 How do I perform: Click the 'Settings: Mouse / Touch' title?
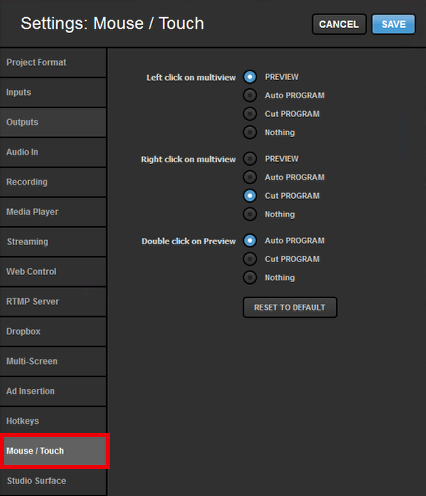pos(112,23)
